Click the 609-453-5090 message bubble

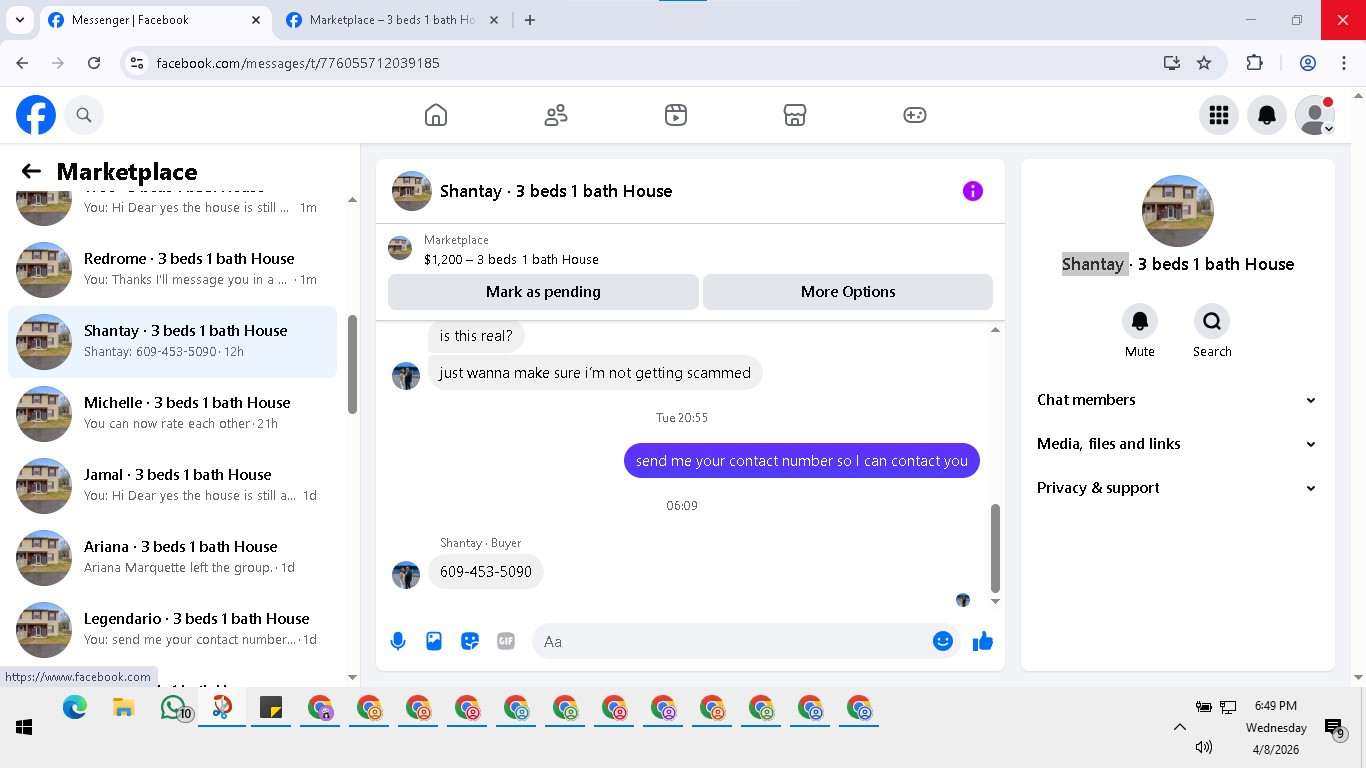pos(486,572)
